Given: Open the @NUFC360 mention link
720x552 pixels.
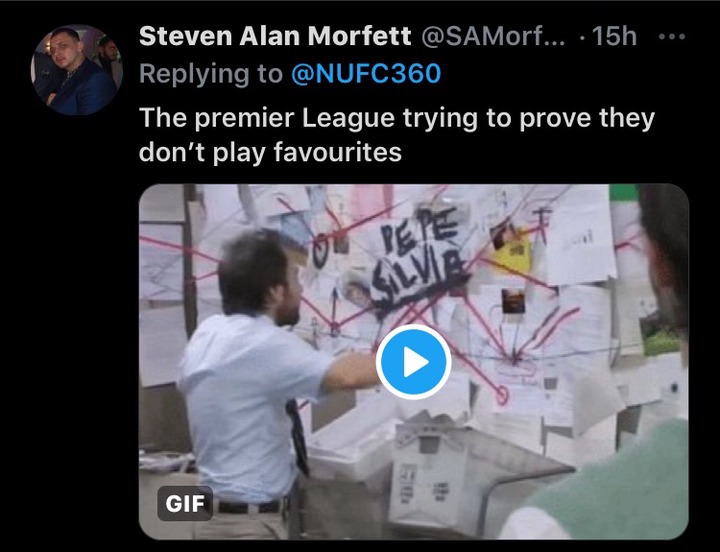Looking at the screenshot, I should 366,73.
